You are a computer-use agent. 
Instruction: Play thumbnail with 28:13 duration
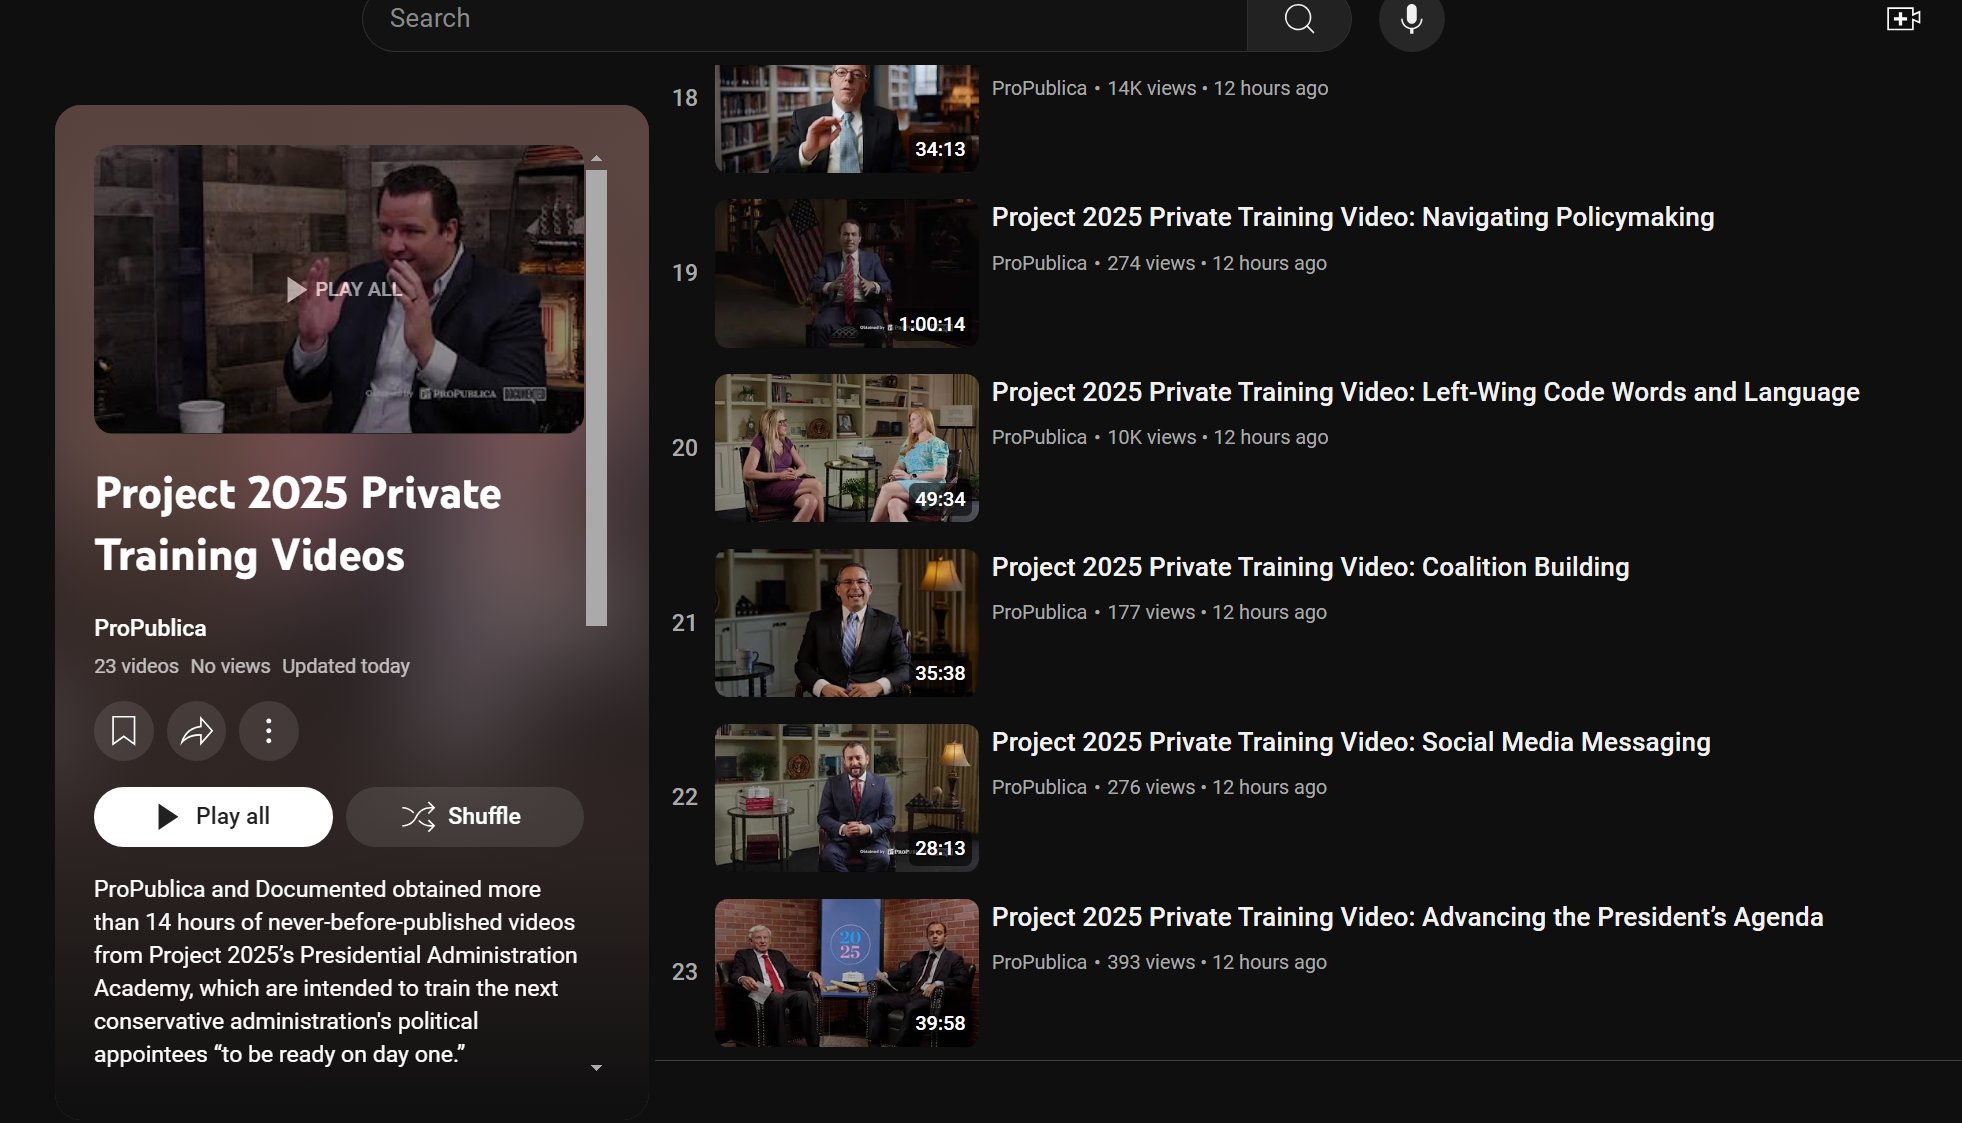pyautogui.click(x=847, y=798)
